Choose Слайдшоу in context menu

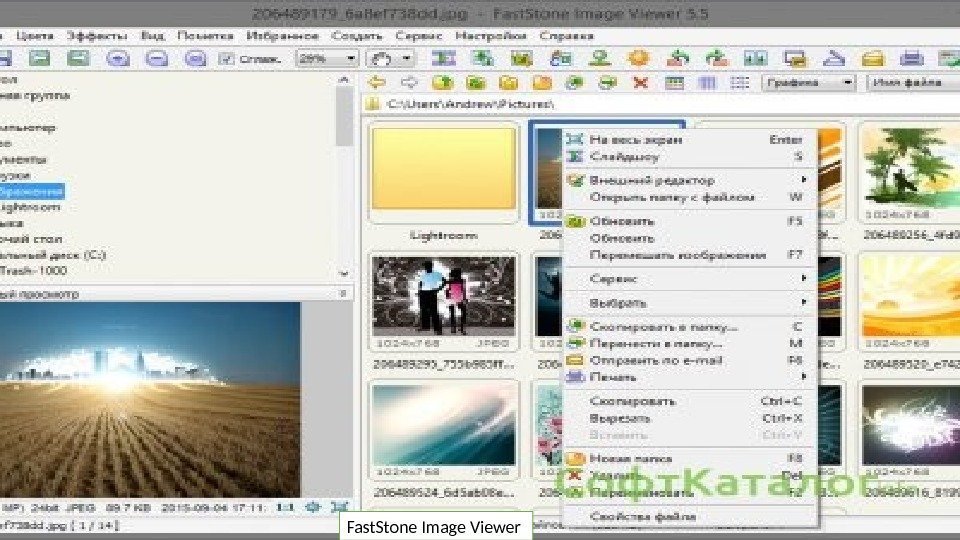pos(689,157)
